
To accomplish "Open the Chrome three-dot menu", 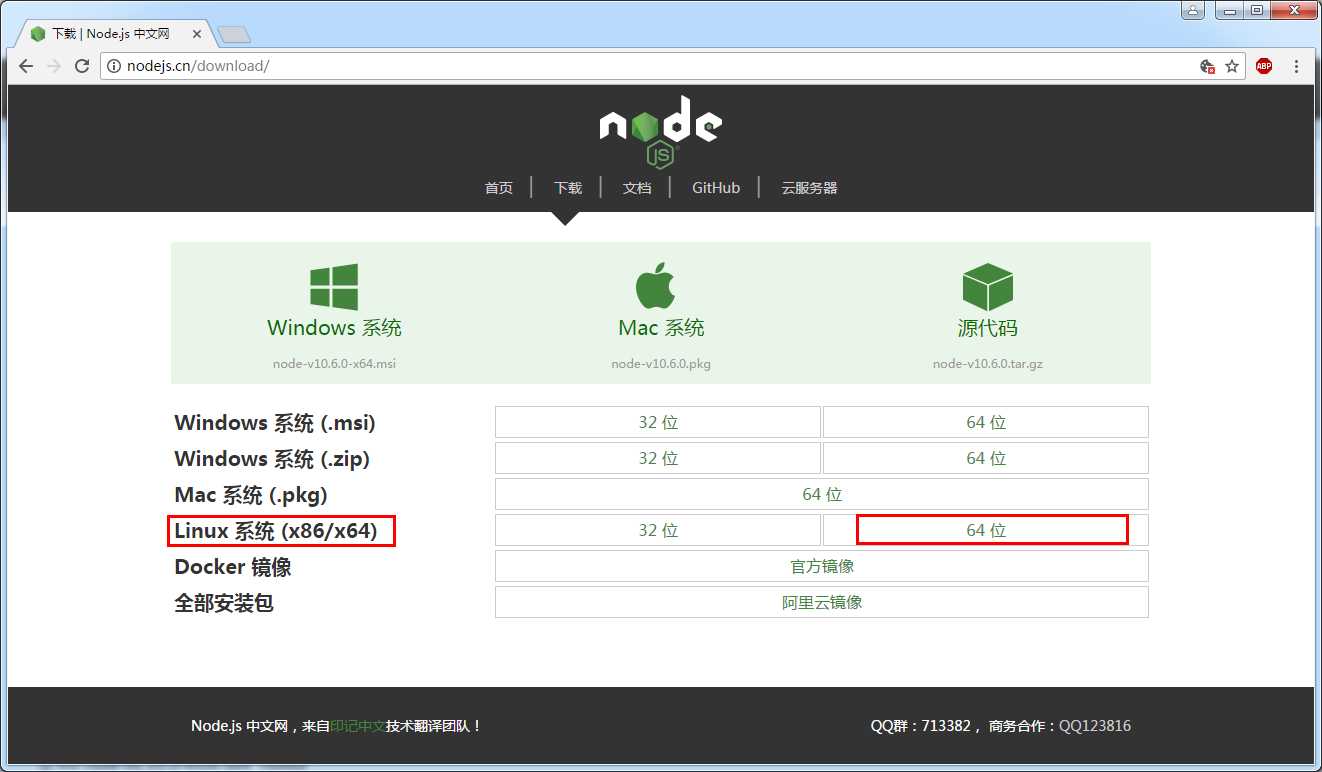I will (1297, 66).
